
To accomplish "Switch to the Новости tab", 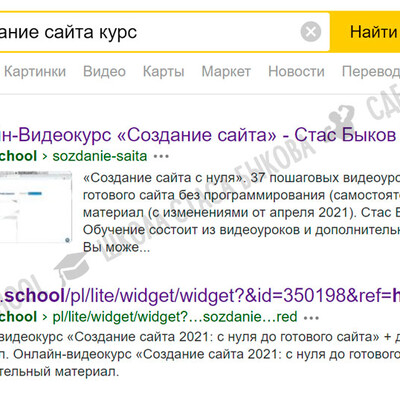I will click(296, 71).
